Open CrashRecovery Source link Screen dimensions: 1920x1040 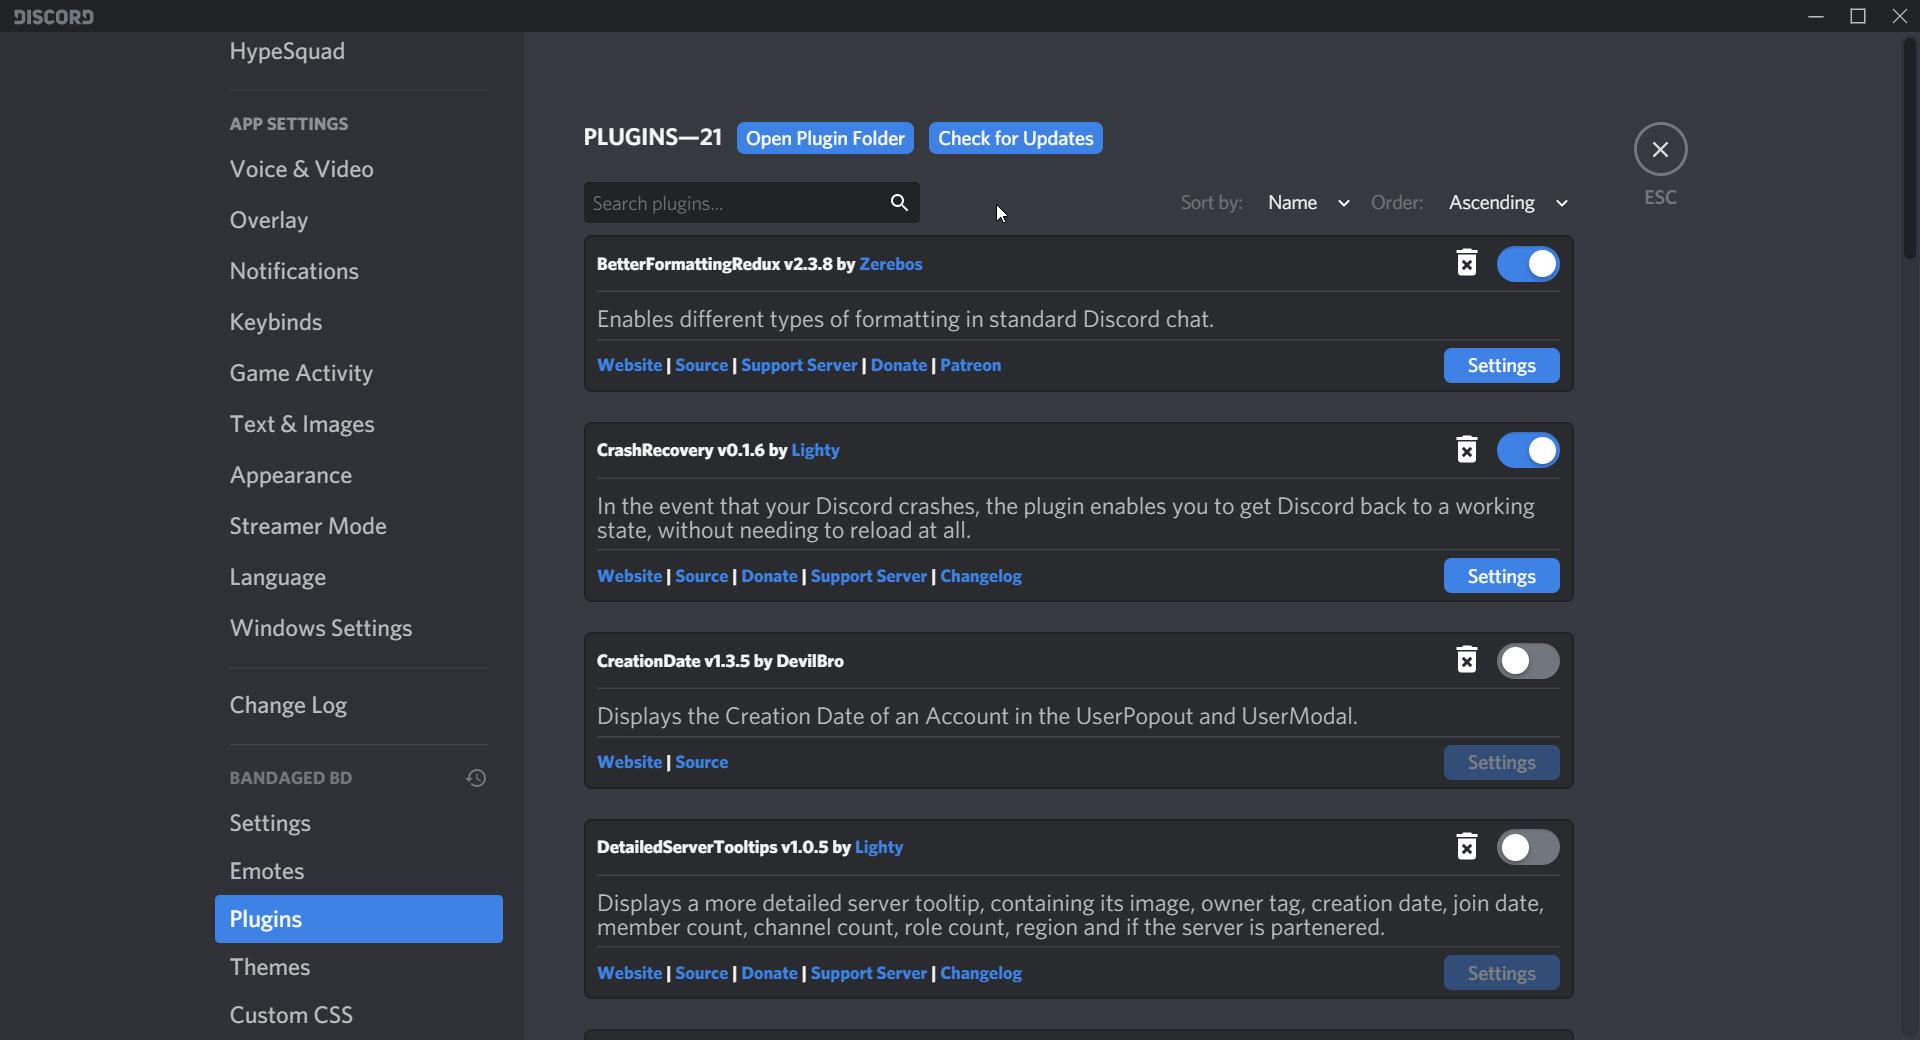click(701, 576)
